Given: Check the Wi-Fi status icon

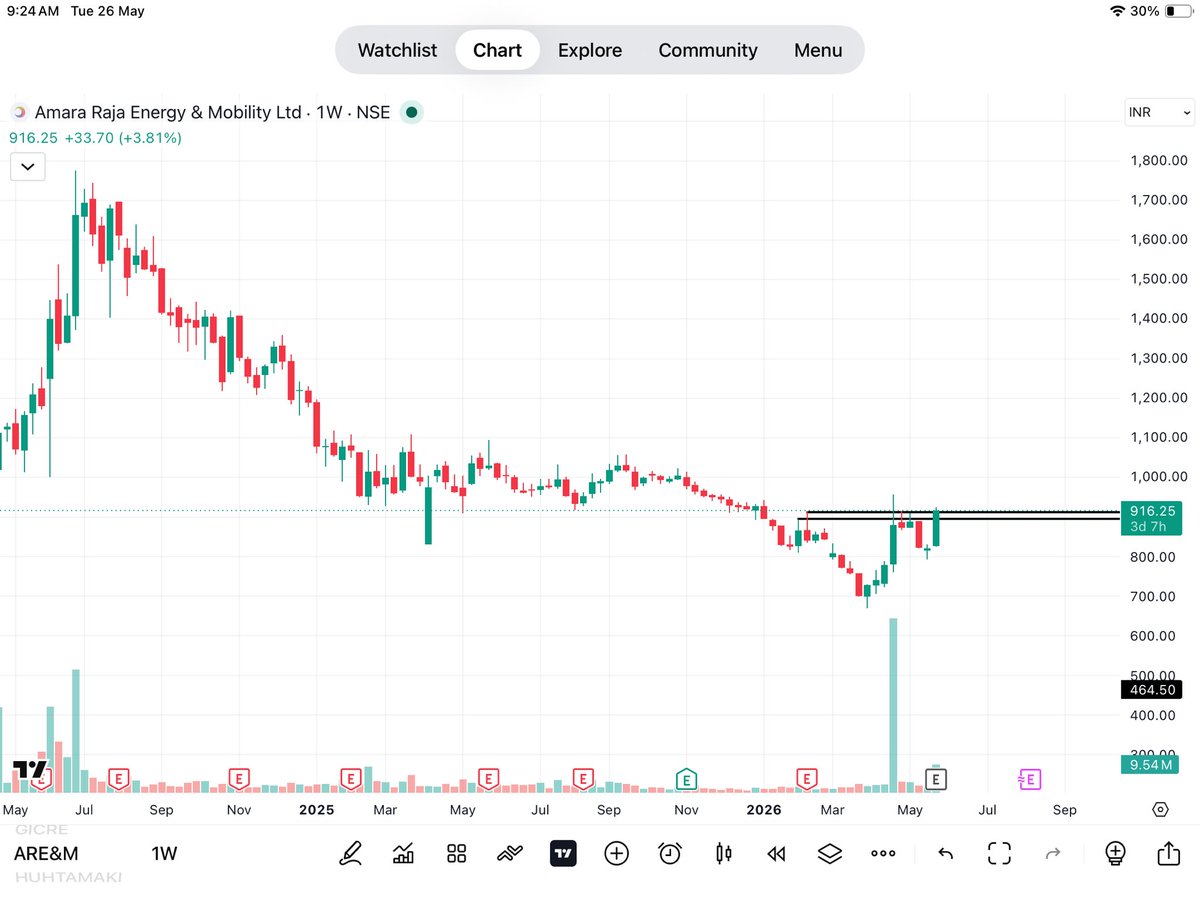Looking at the screenshot, I should click(x=1117, y=11).
